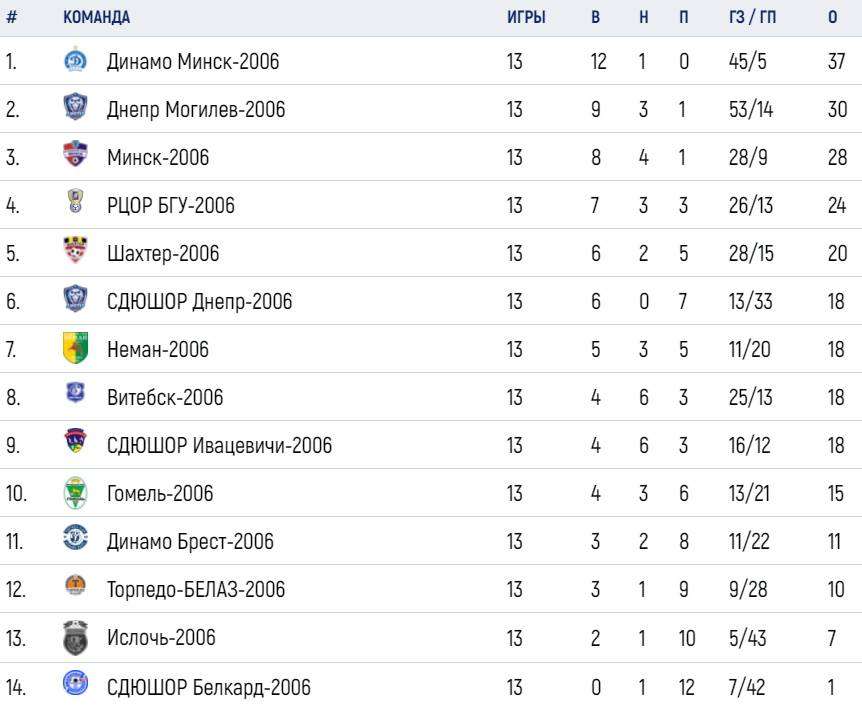Click the green Неман-2006 shield icon

pos(75,348)
